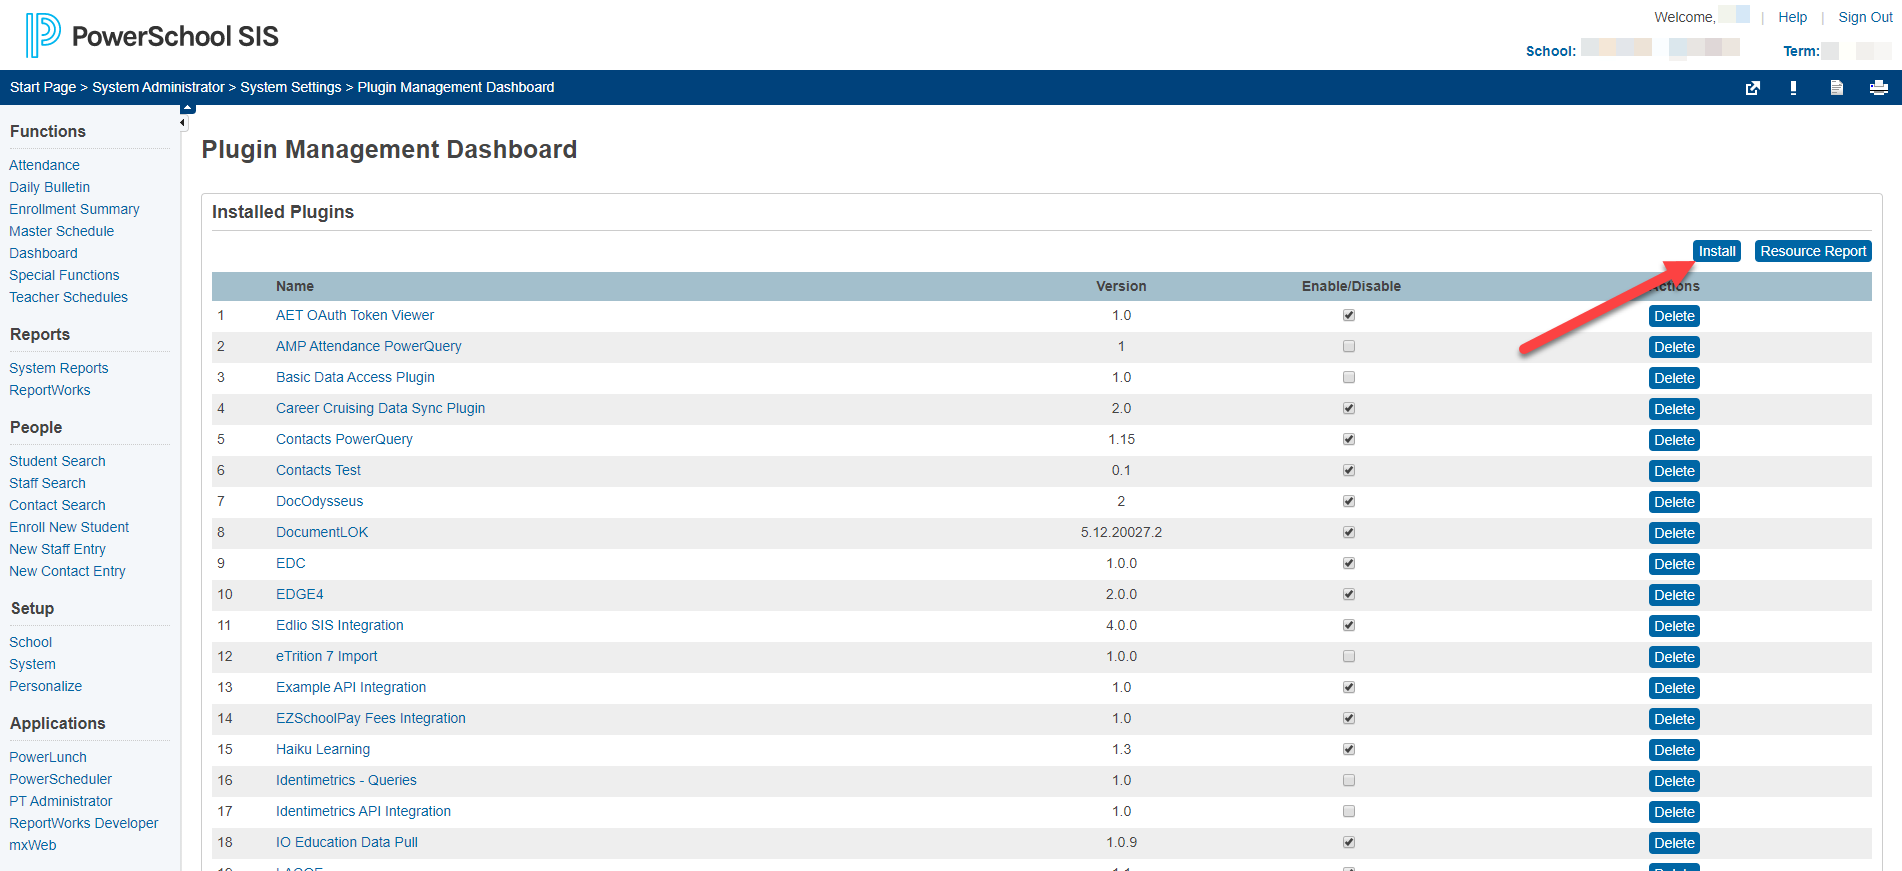Open EDGE4 plugin link
Viewport: 1902px width, 871px height.
tap(299, 594)
